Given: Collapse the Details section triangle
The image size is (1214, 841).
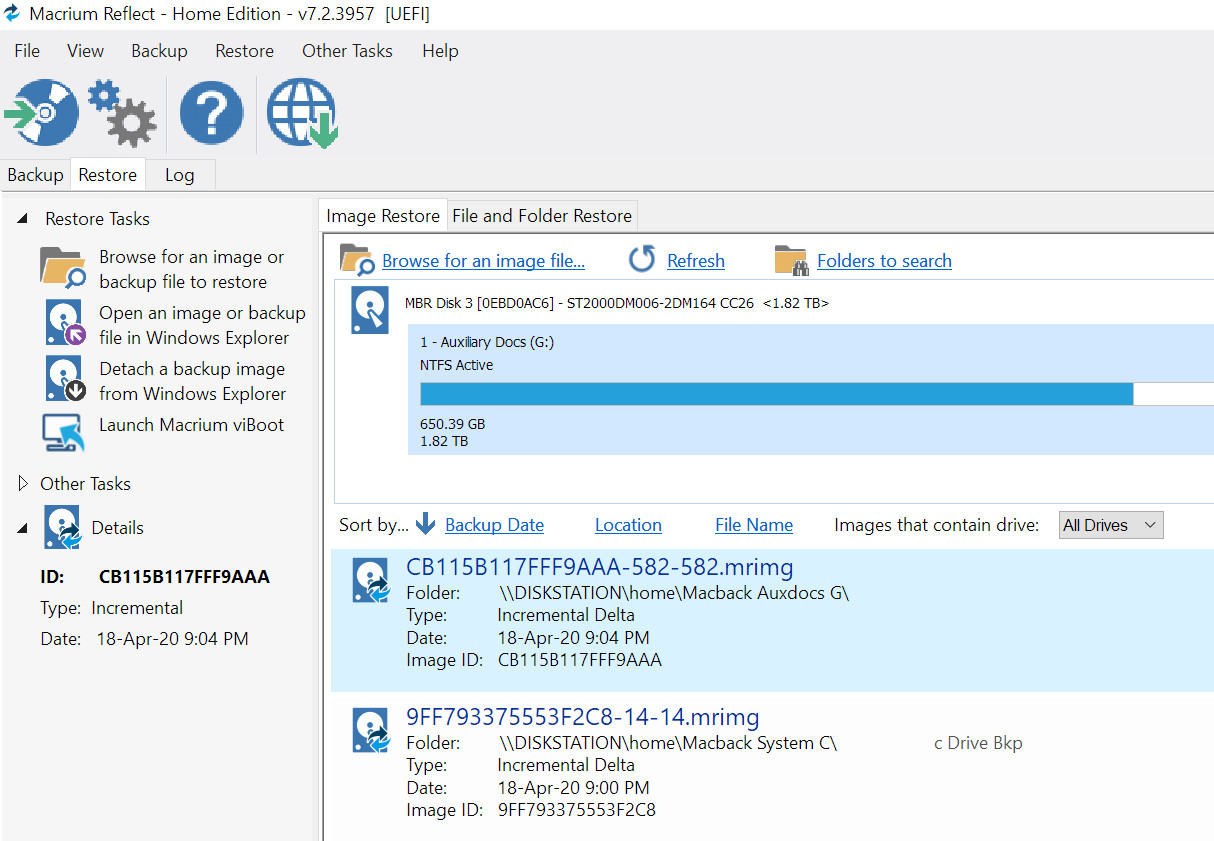Looking at the screenshot, I should click(x=22, y=528).
